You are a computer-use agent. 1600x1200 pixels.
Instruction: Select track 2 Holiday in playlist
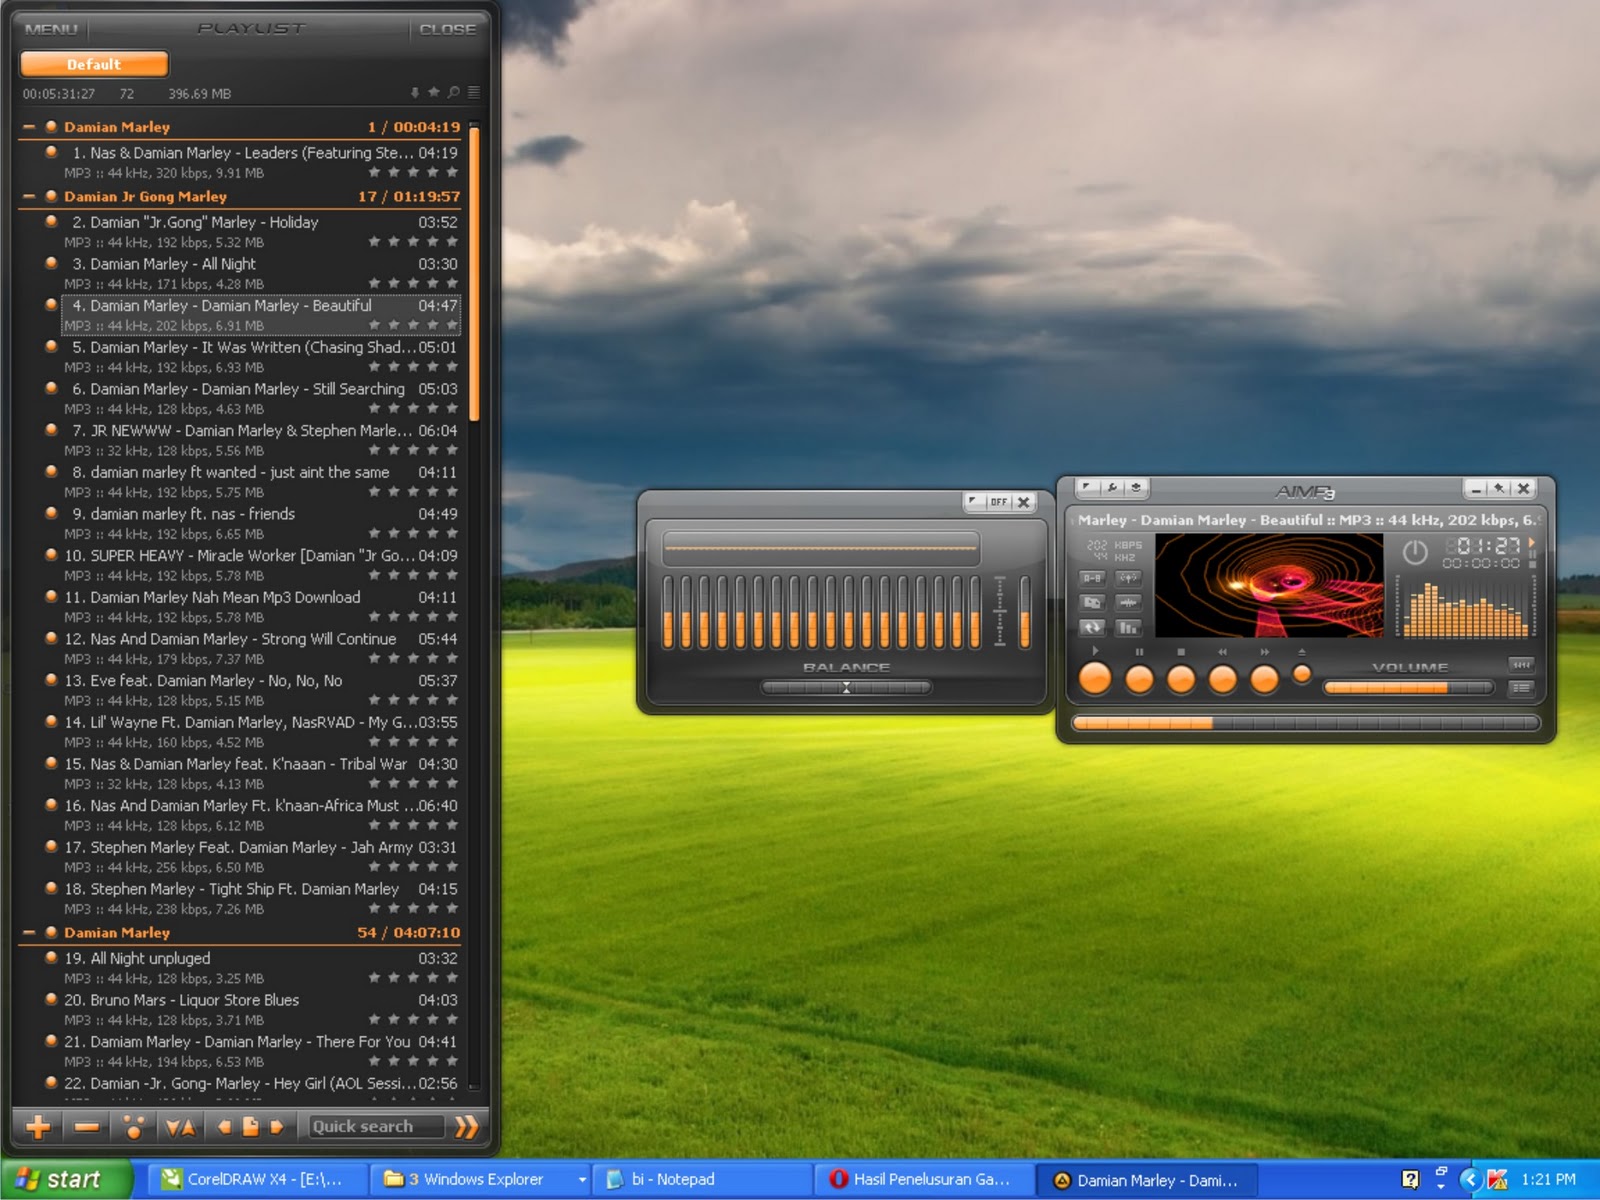[260, 232]
